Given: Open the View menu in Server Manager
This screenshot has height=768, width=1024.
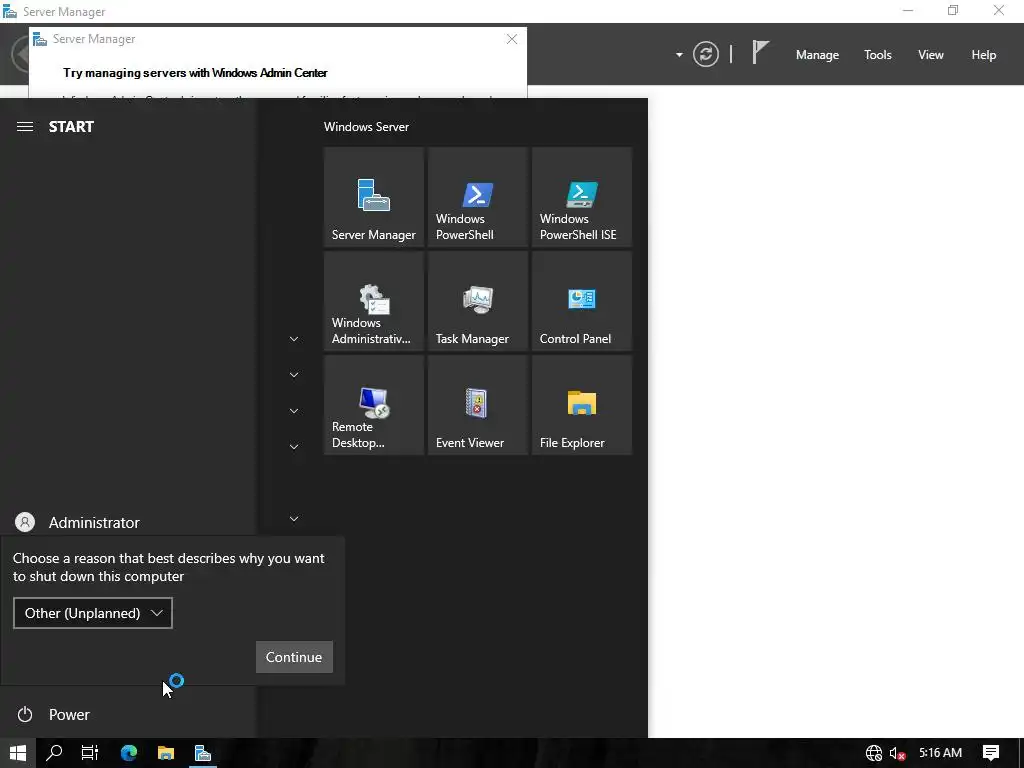Looking at the screenshot, I should click(x=931, y=55).
